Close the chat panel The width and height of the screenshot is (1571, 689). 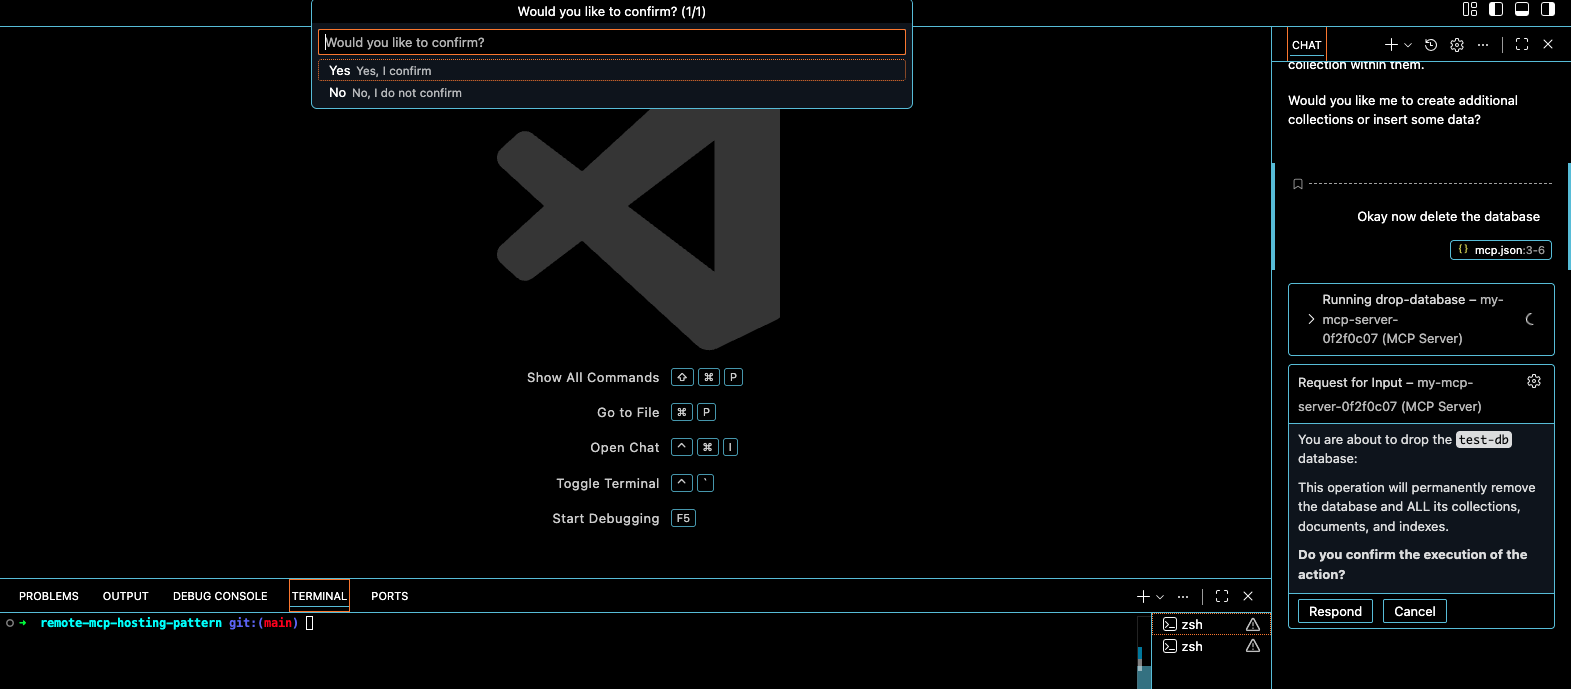click(1548, 45)
